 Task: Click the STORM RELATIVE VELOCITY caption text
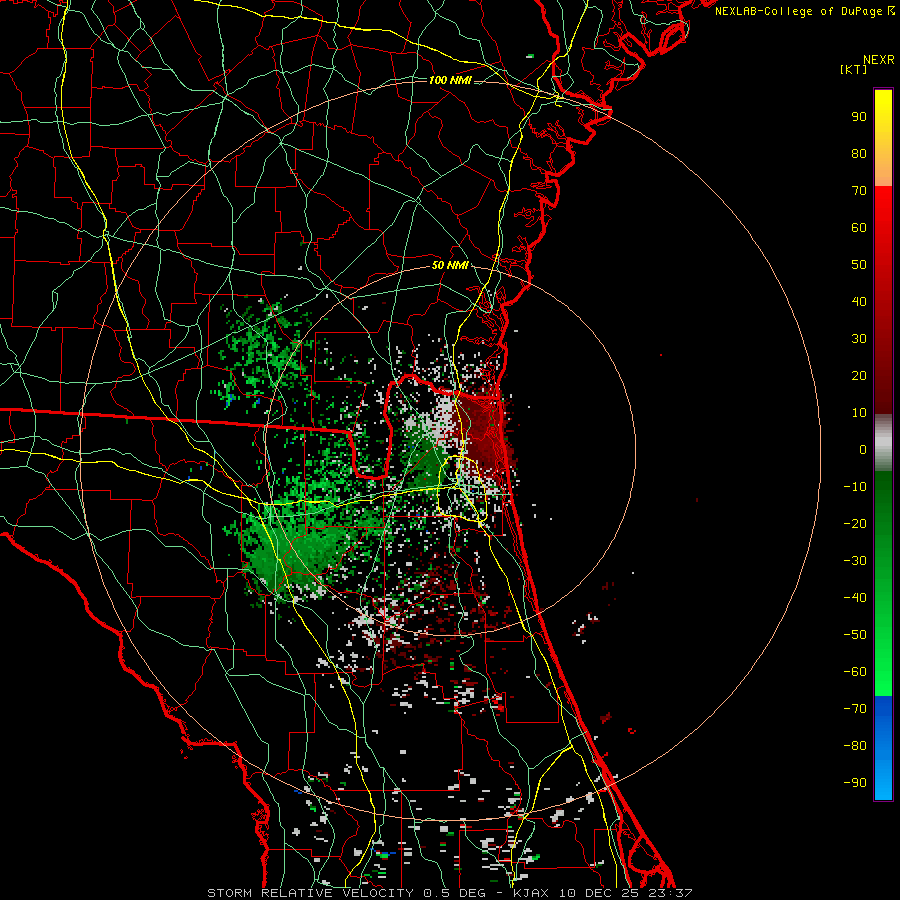pos(310,893)
